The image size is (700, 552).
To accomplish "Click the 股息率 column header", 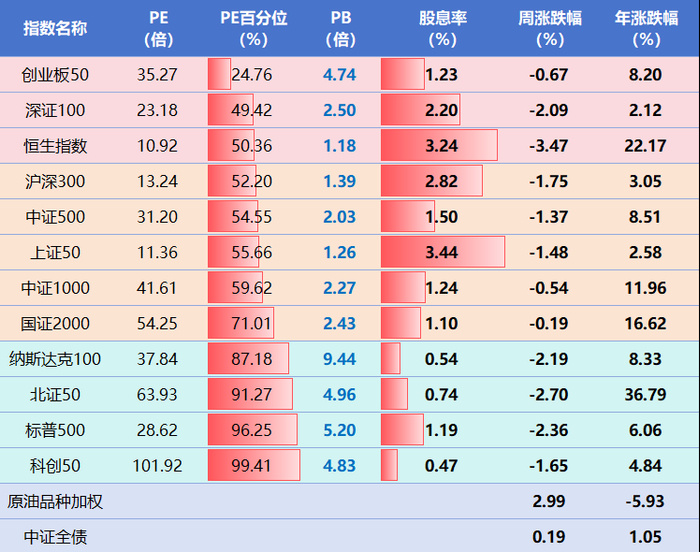I will click(x=442, y=28).
